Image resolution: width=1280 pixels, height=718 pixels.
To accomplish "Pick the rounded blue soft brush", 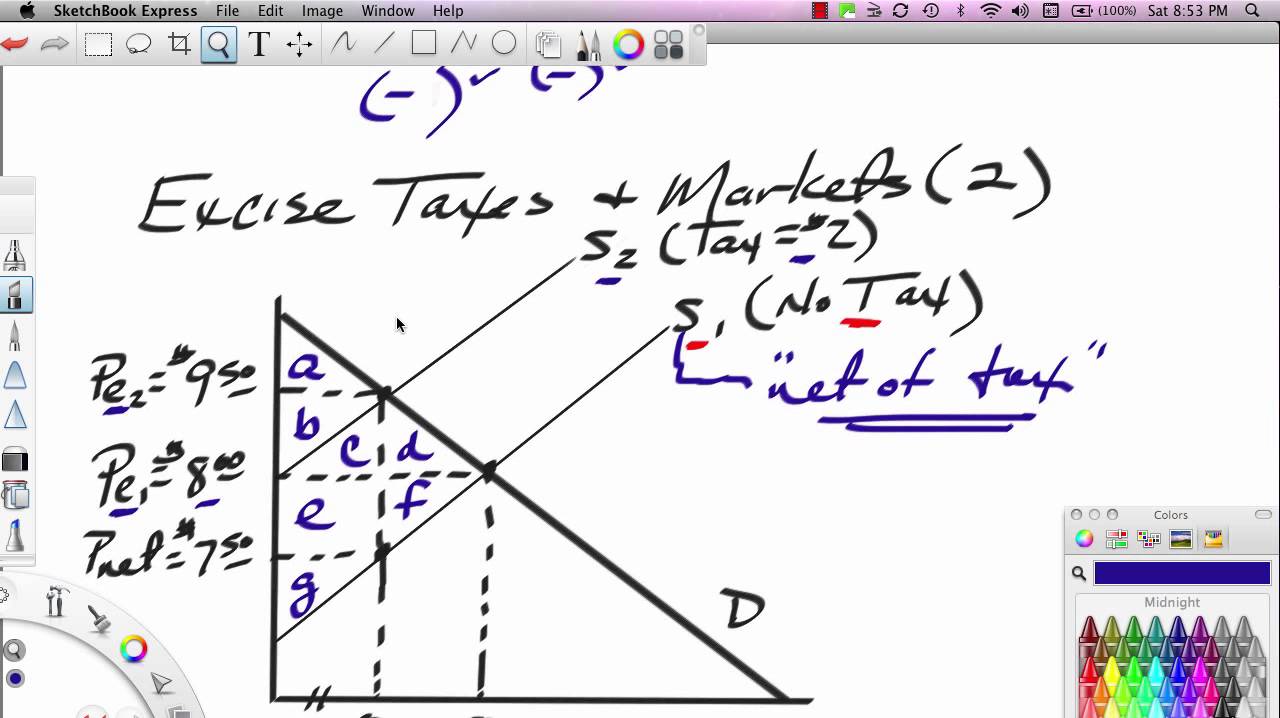I will tap(15, 375).
